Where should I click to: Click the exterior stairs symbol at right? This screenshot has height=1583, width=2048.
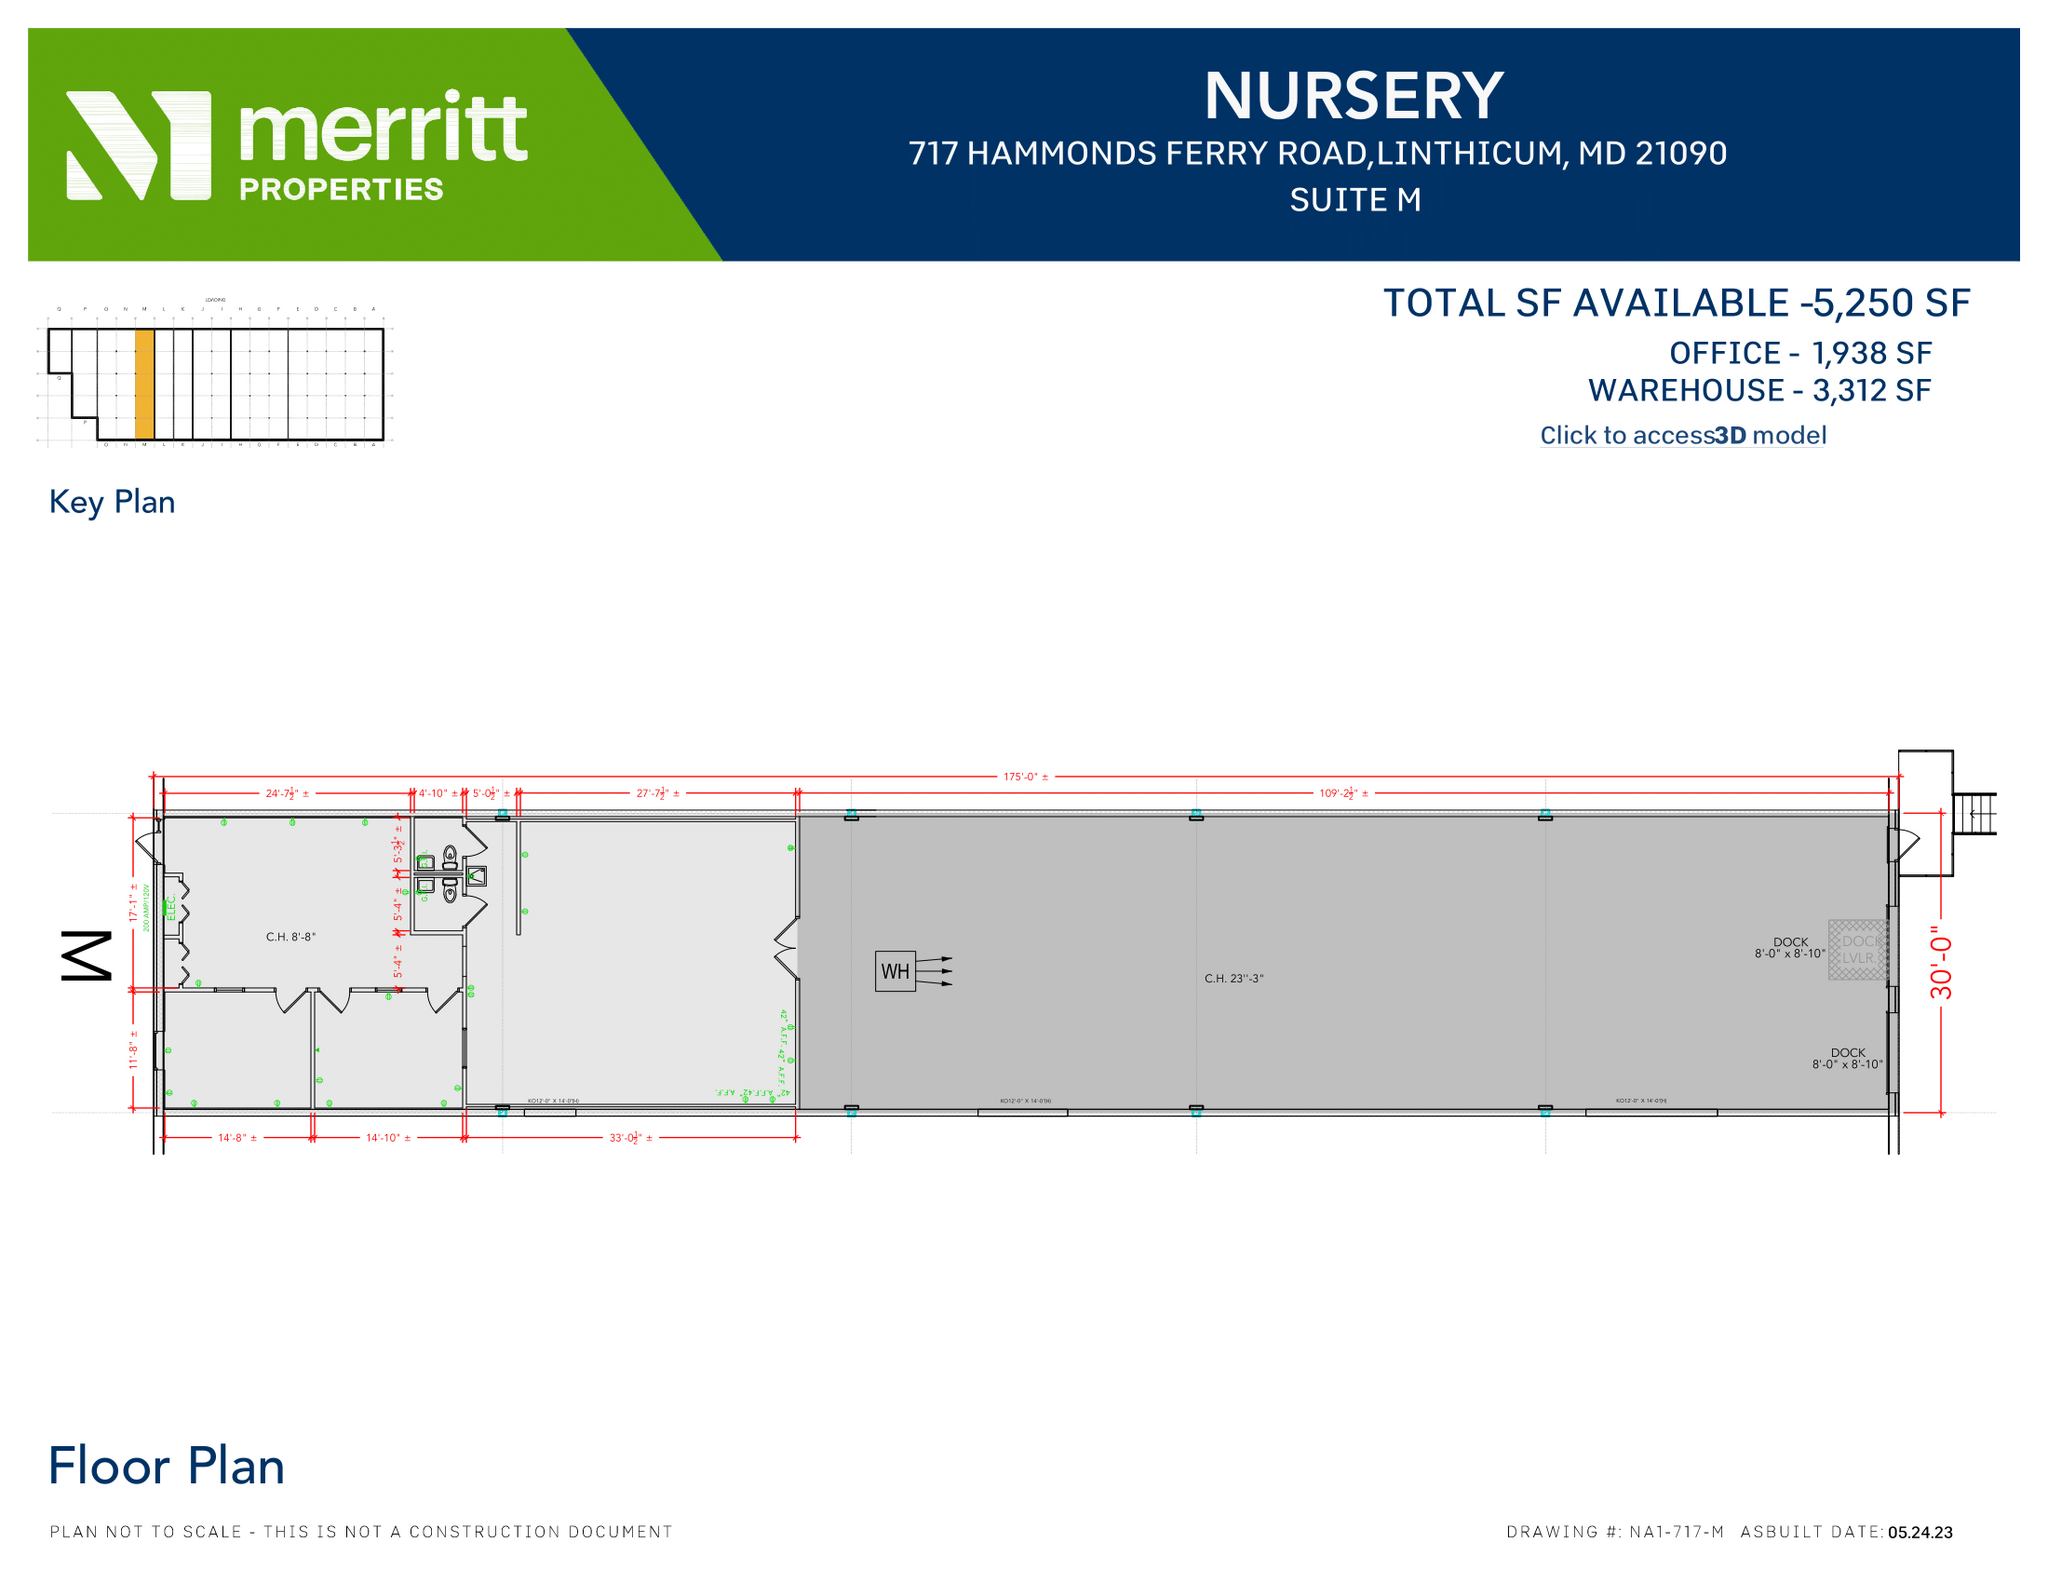pos(1976,813)
